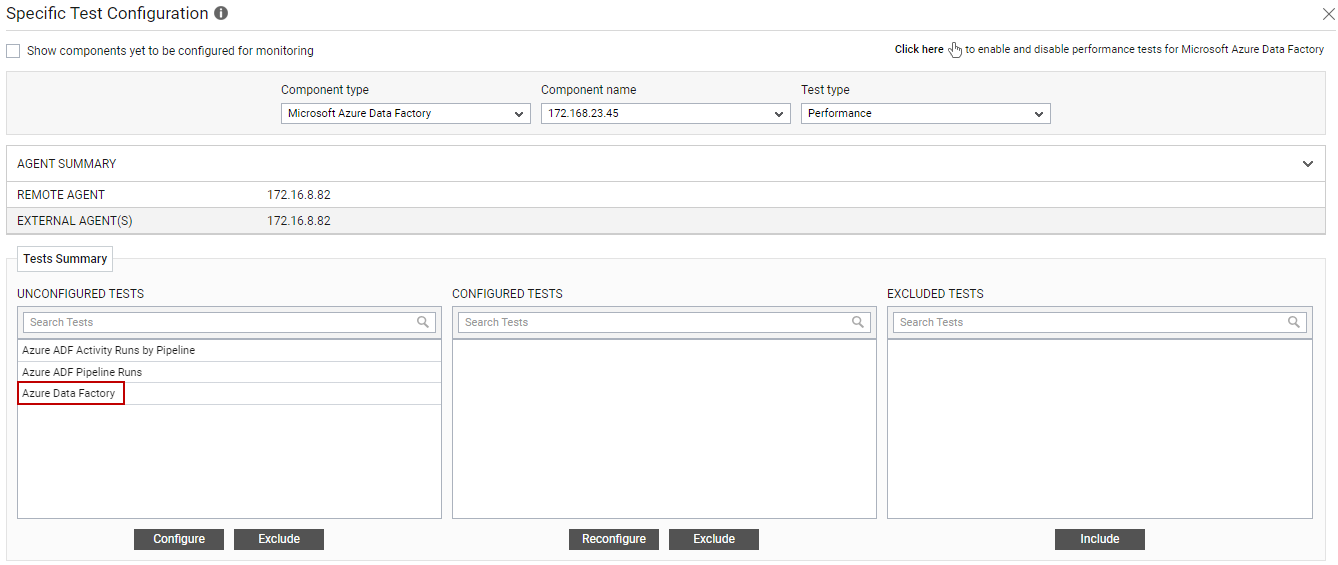Screen dimensions: 1338x565
Task: Enable Show components yet to be configured checkbox
Action: tap(13, 51)
